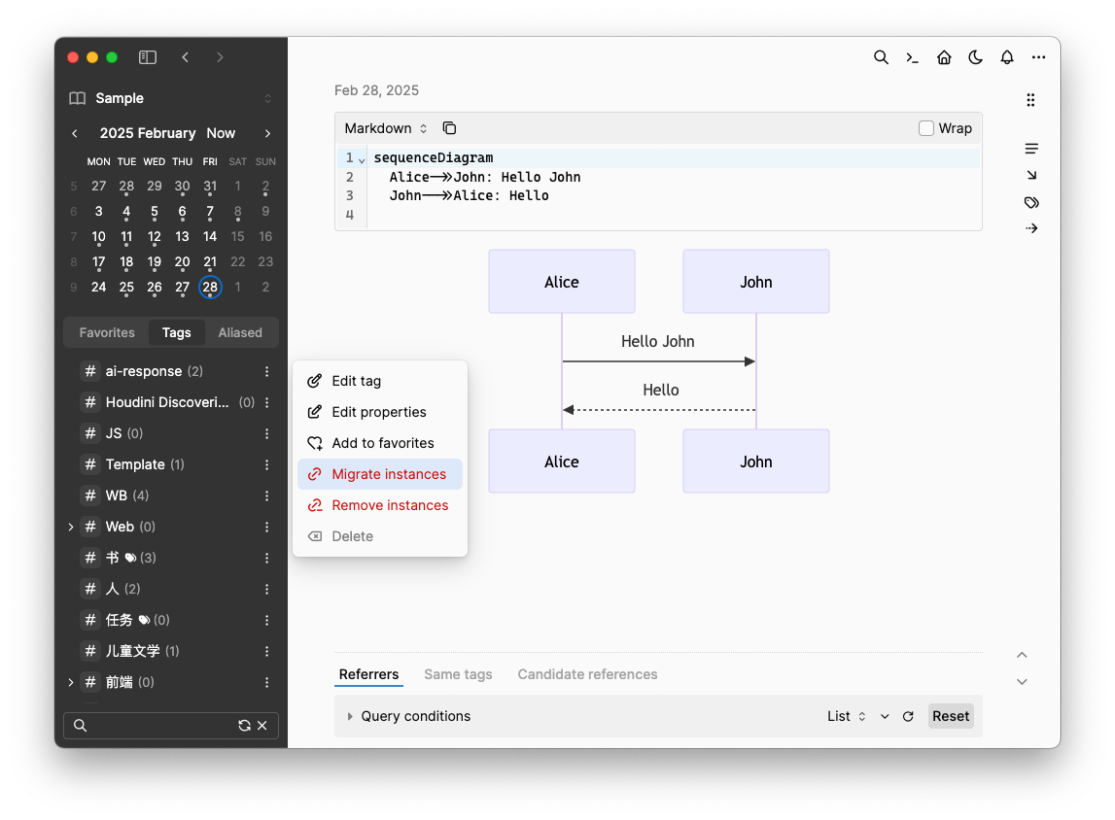This screenshot has width=1115, height=820.
Task: Open options for ai-response tag
Action: click(267, 371)
